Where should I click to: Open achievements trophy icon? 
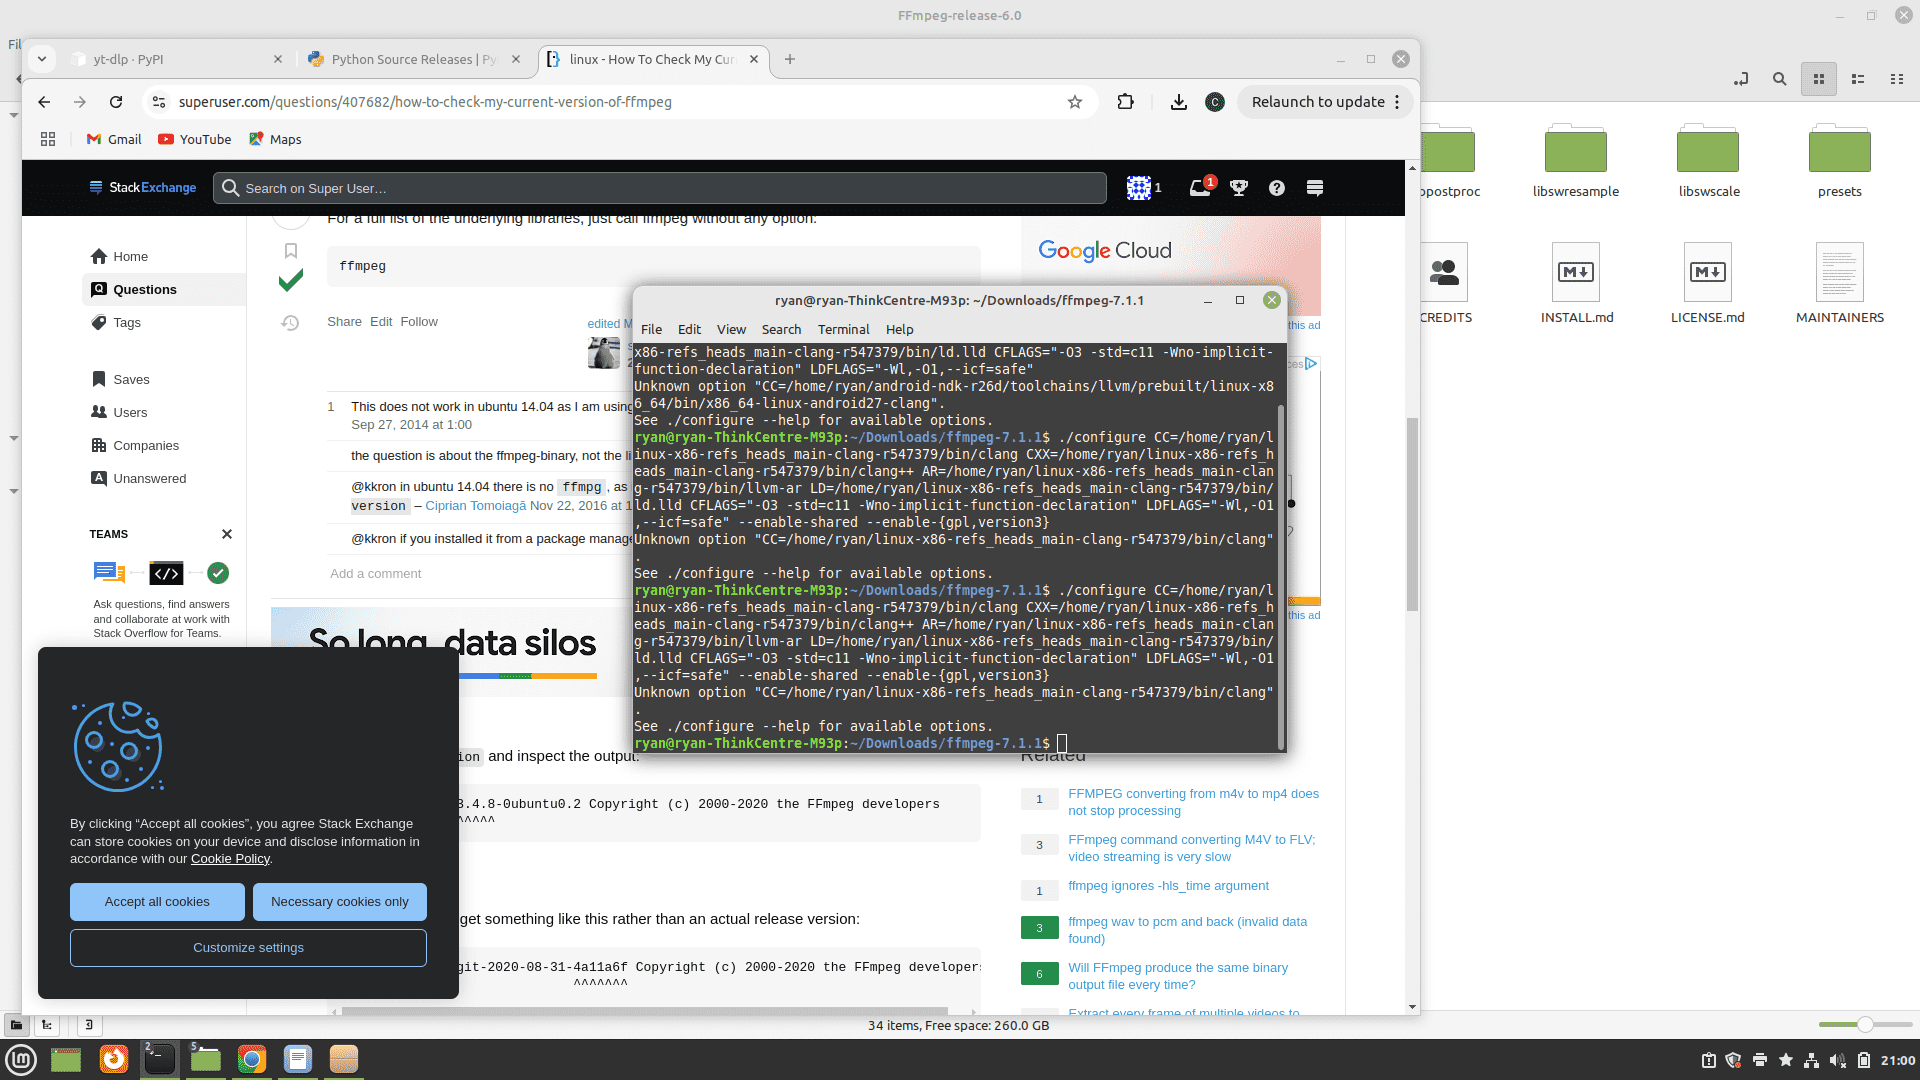[1239, 188]
